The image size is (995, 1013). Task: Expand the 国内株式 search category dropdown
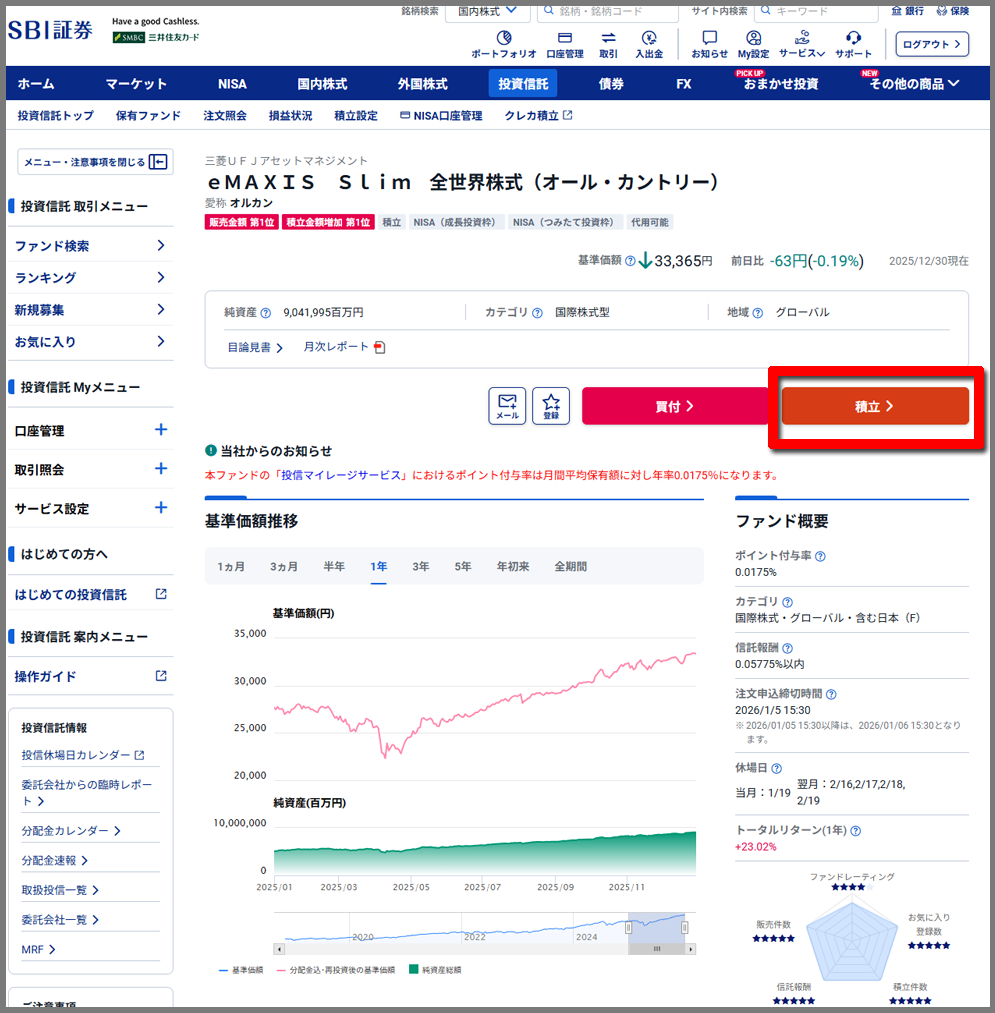(488, 10)
